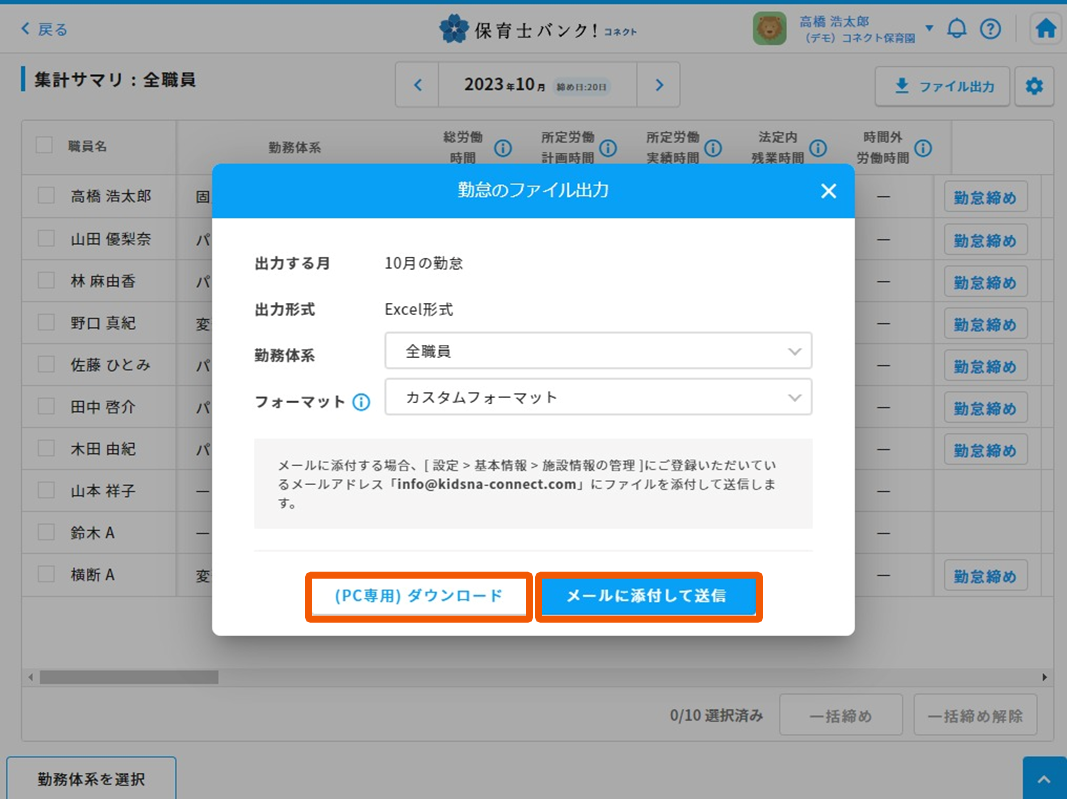Toggle the select-all checkbox in header
This screenshot has width=1067, height=800.
pos(44,145)
